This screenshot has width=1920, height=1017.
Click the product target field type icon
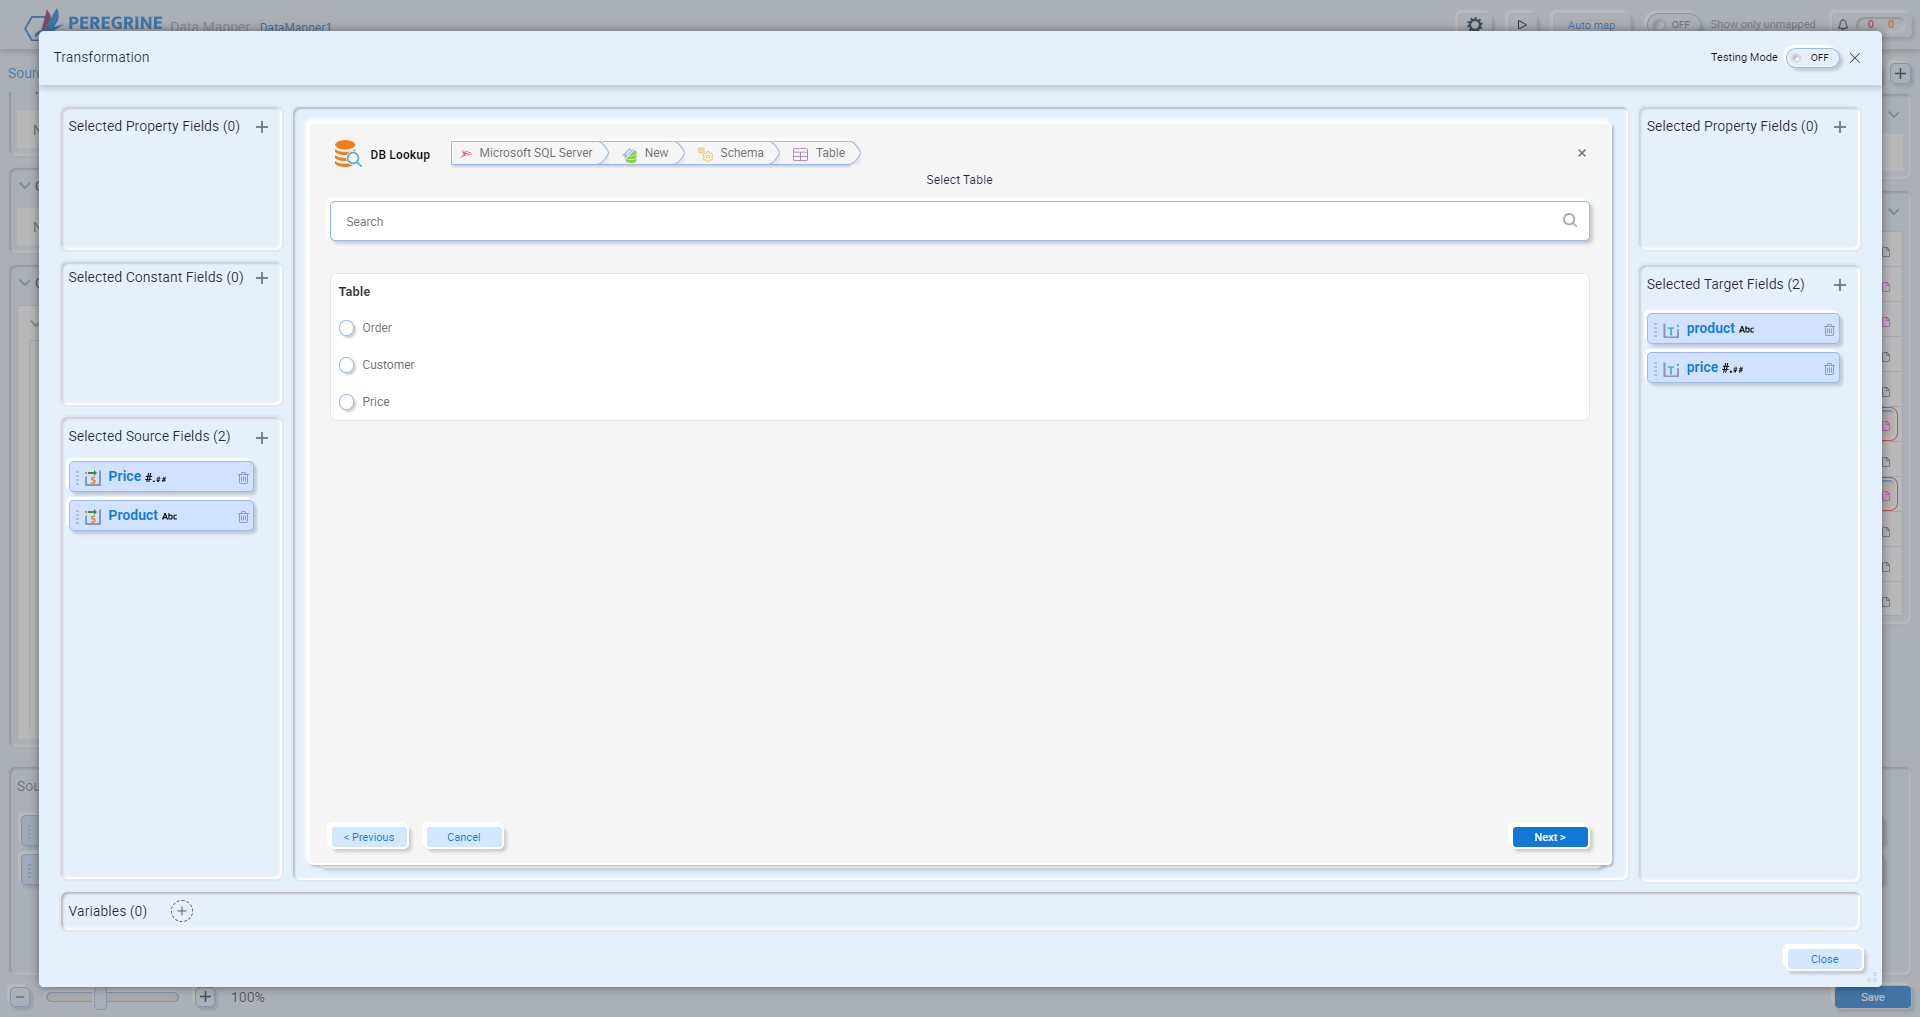[1671, 330]
